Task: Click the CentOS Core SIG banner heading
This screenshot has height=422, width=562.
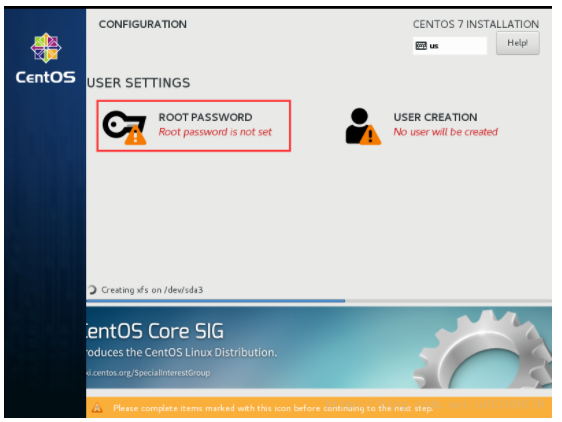Action: tap(155, 331)
